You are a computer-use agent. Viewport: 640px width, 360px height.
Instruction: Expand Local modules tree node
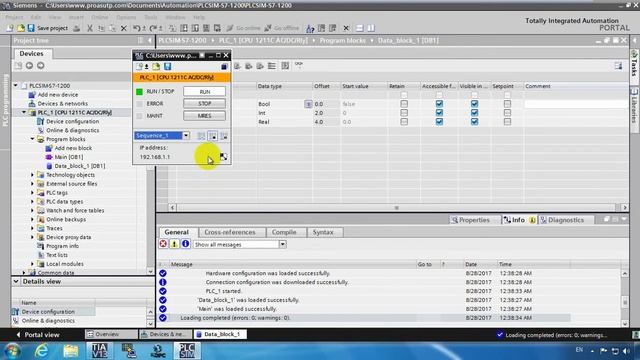[x=32, y=264]
